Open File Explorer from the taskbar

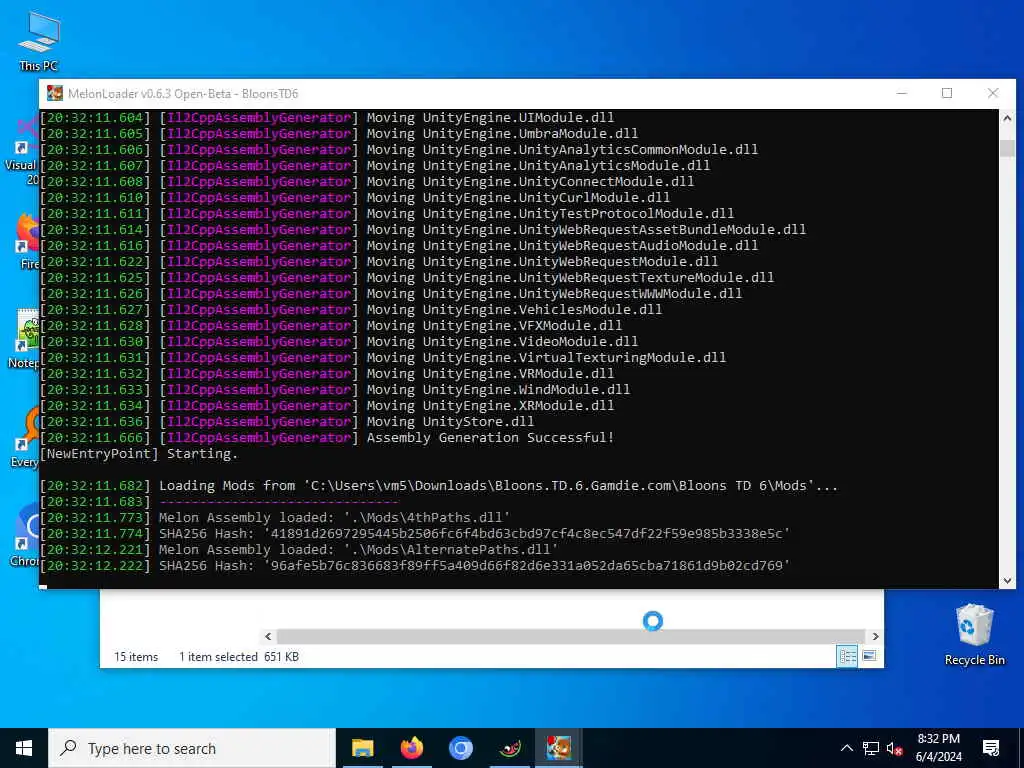[362, 748]
